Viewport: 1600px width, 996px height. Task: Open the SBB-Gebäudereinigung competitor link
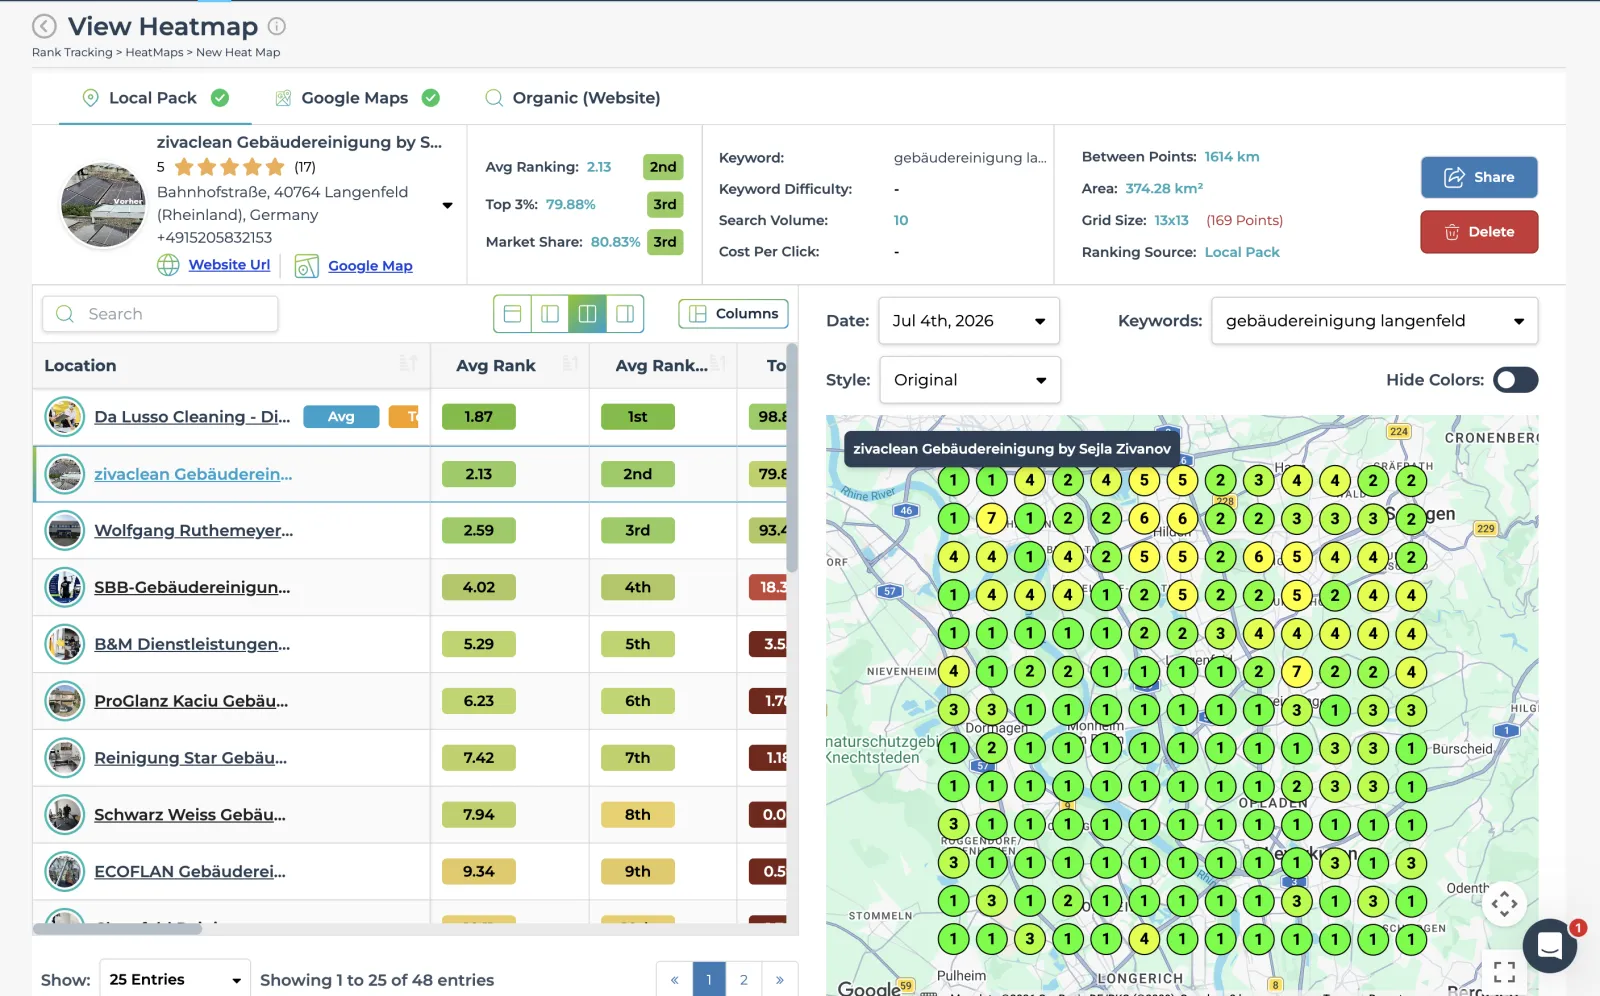[x=192, y=587]
